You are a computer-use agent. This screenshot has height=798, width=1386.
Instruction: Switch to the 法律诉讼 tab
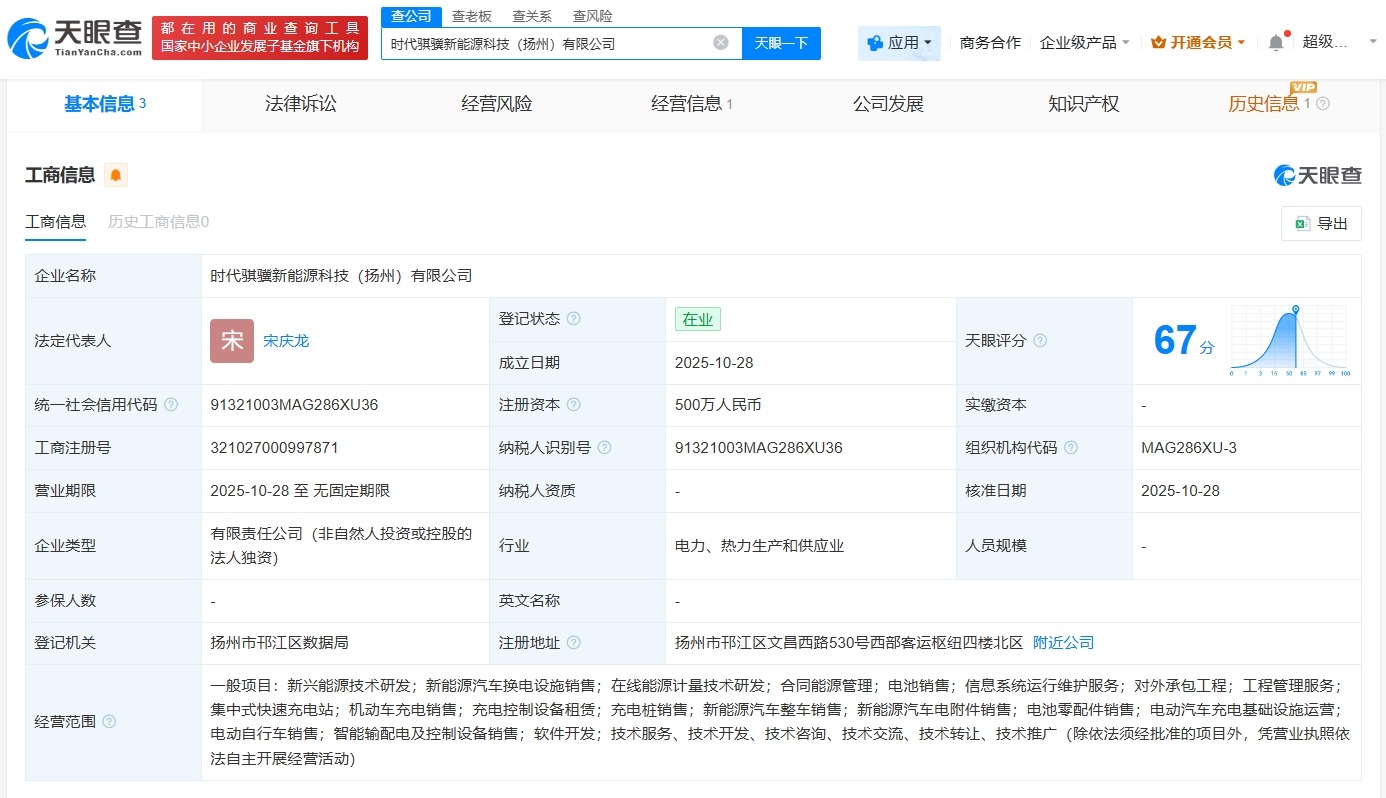point(301,104)
